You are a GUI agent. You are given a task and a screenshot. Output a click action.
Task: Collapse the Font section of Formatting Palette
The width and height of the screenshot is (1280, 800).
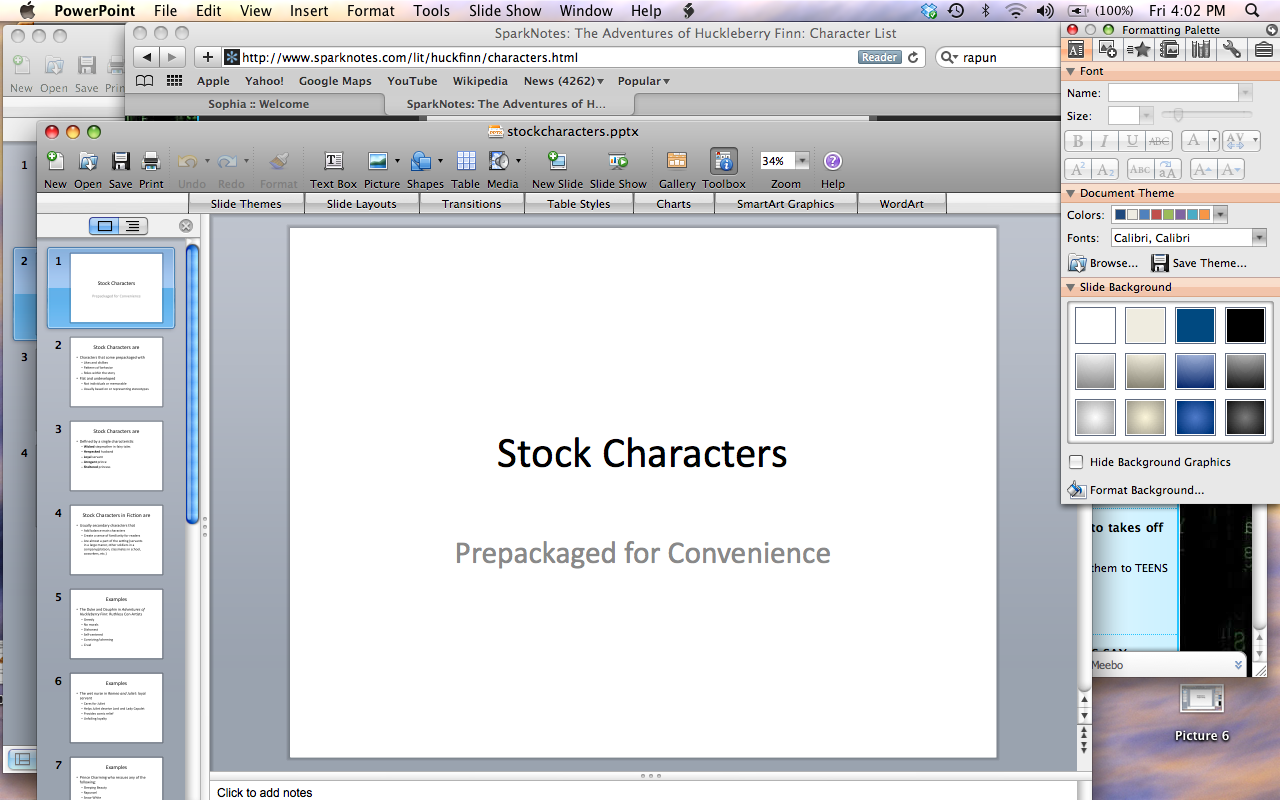pyautogui.click(x=1071, y=71)
